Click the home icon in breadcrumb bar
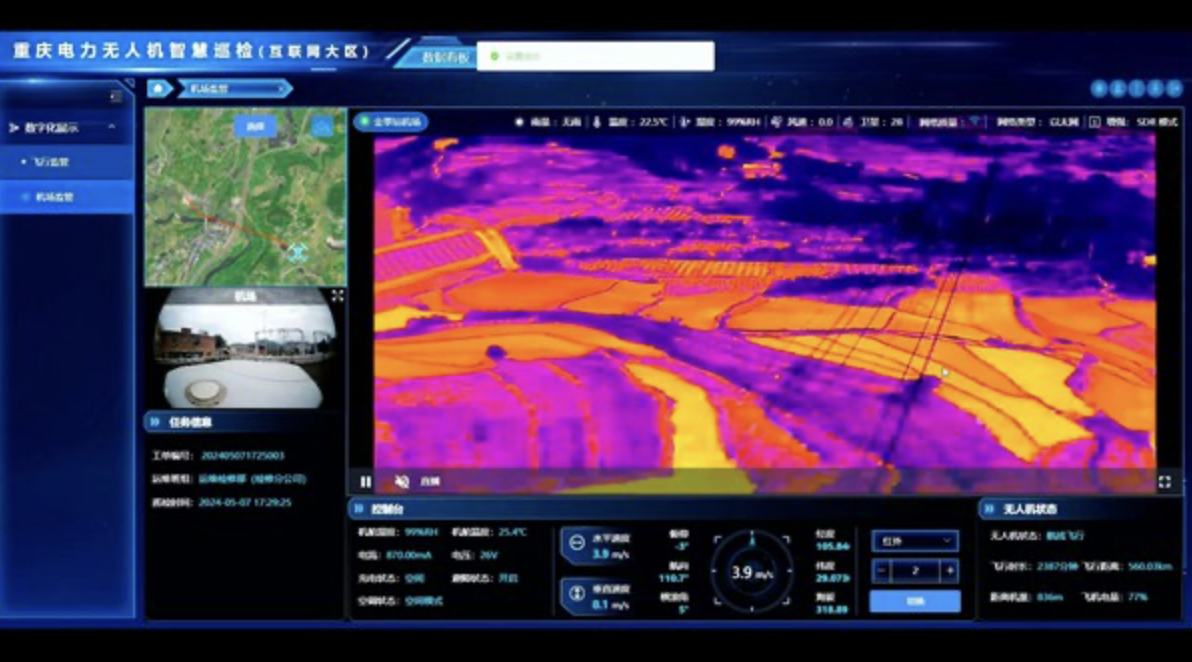1192x662 pixels. coord(159,88)
